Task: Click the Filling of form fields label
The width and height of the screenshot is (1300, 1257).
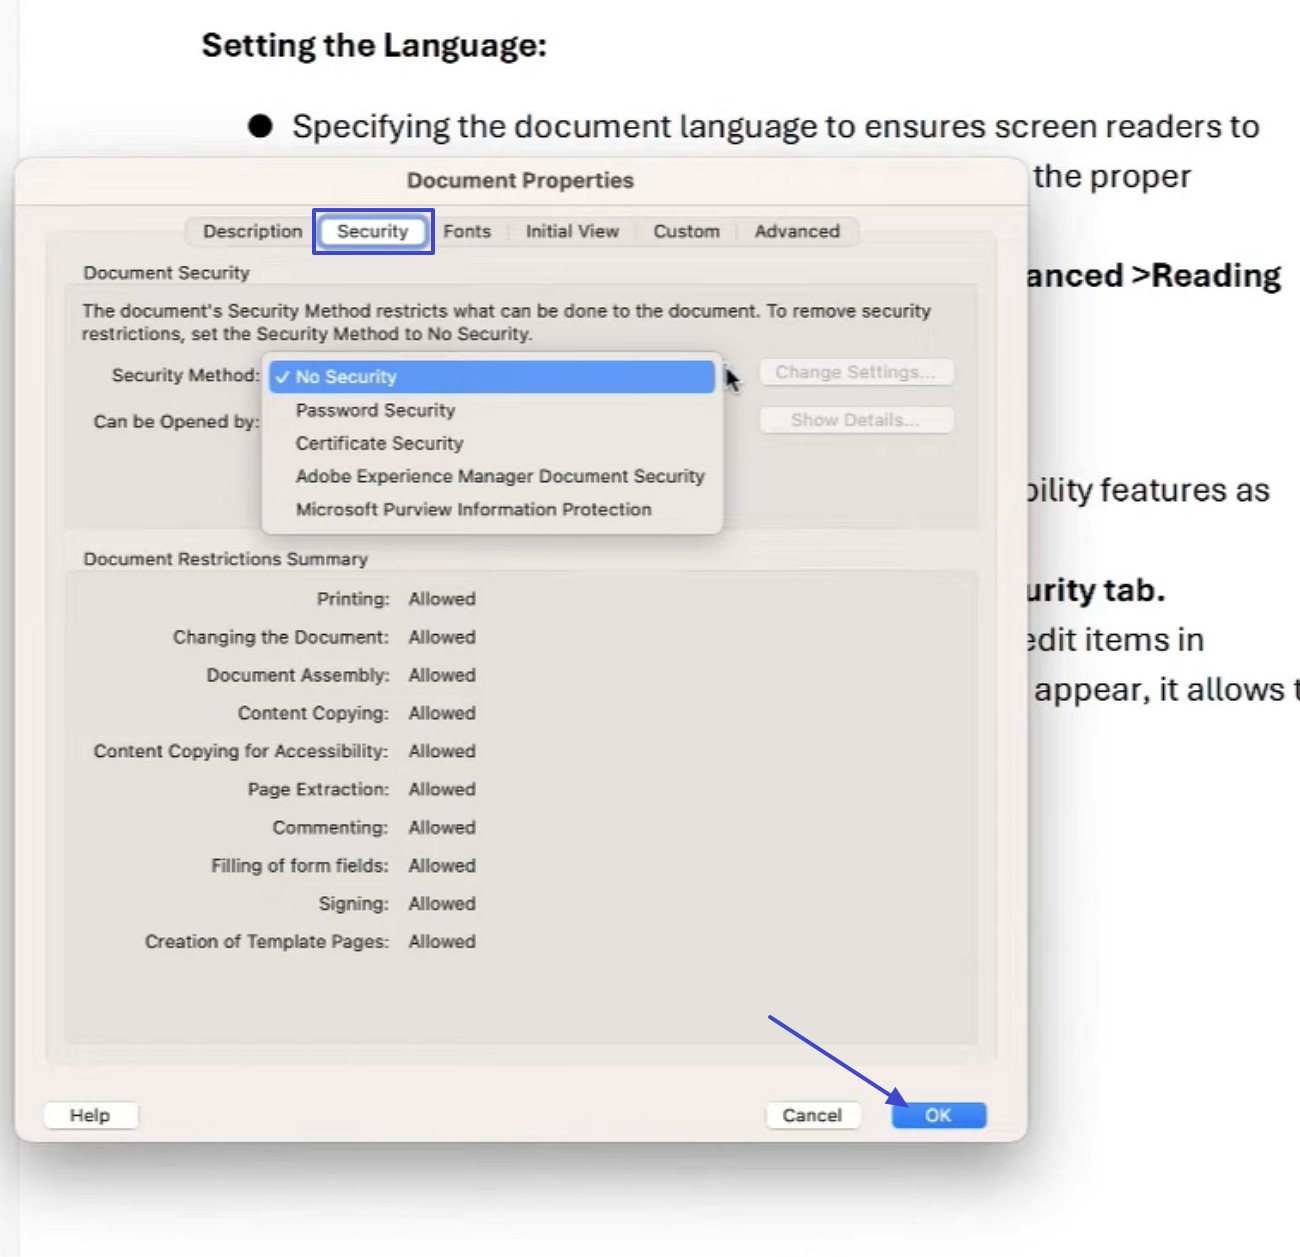Action: coord(300,865)
